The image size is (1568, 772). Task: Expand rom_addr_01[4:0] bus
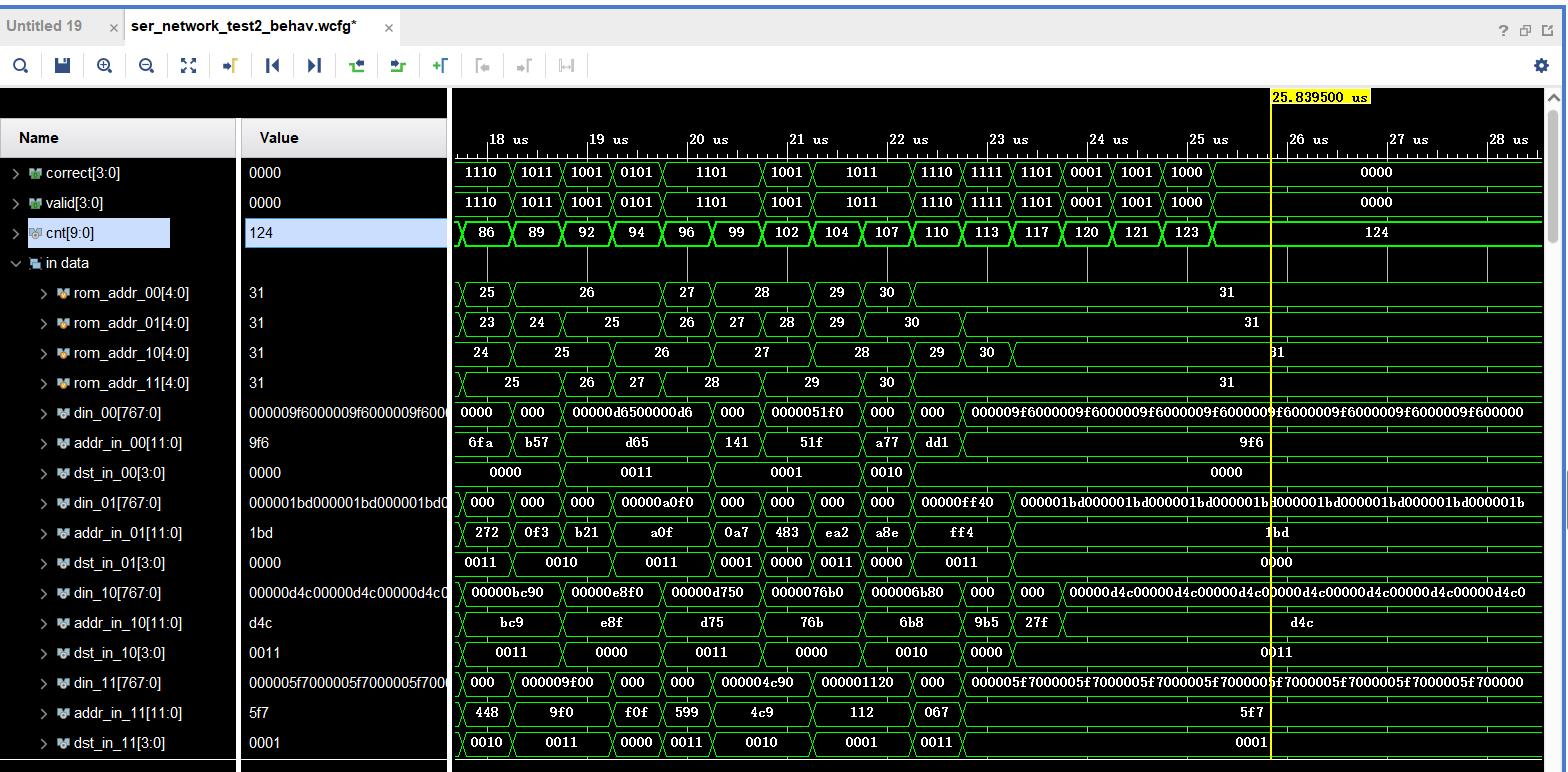pos(44,323)
